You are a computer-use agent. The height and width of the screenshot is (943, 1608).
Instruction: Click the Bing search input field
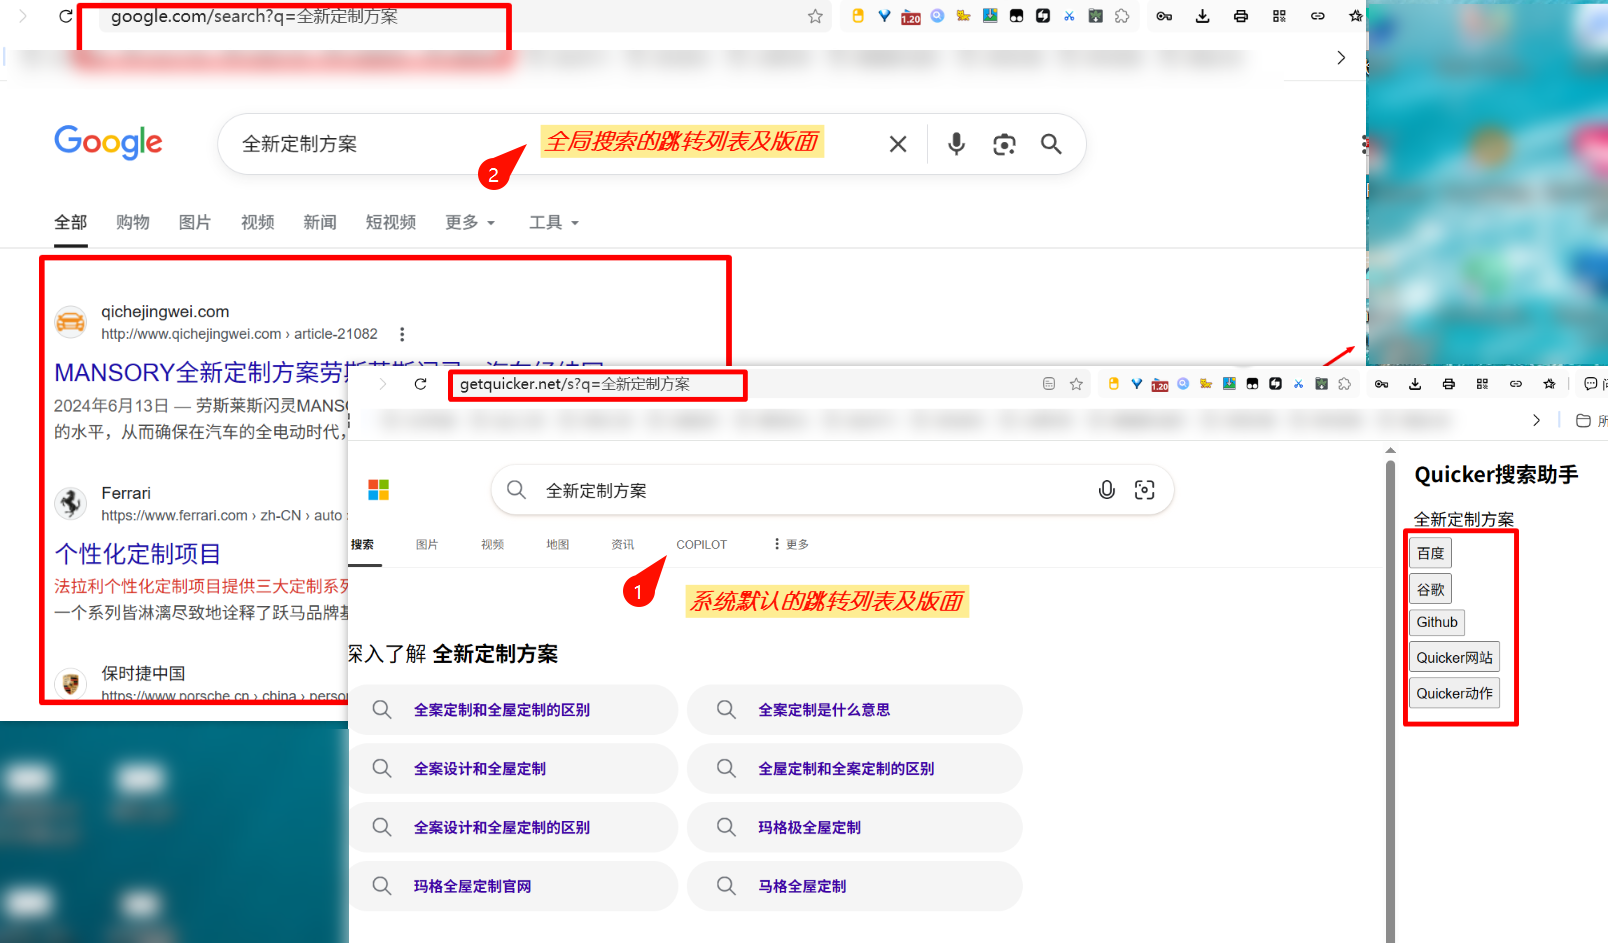pyautogui.click(x=800, y=490)
